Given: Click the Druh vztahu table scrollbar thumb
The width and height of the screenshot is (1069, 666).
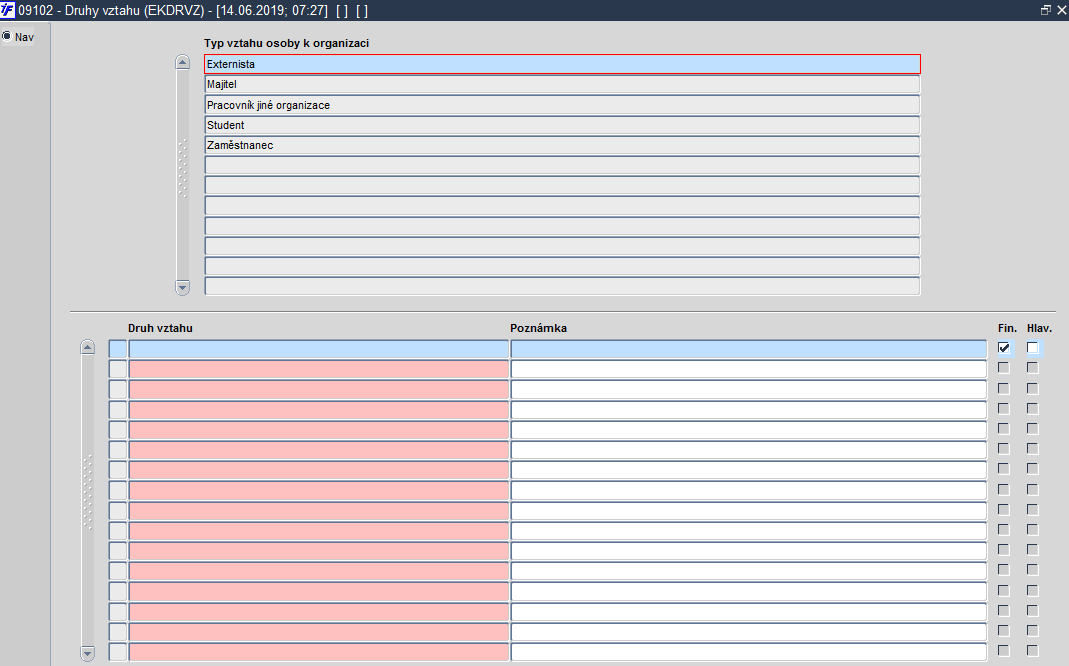Looking at the screenshot, I should tap(87, 493).
